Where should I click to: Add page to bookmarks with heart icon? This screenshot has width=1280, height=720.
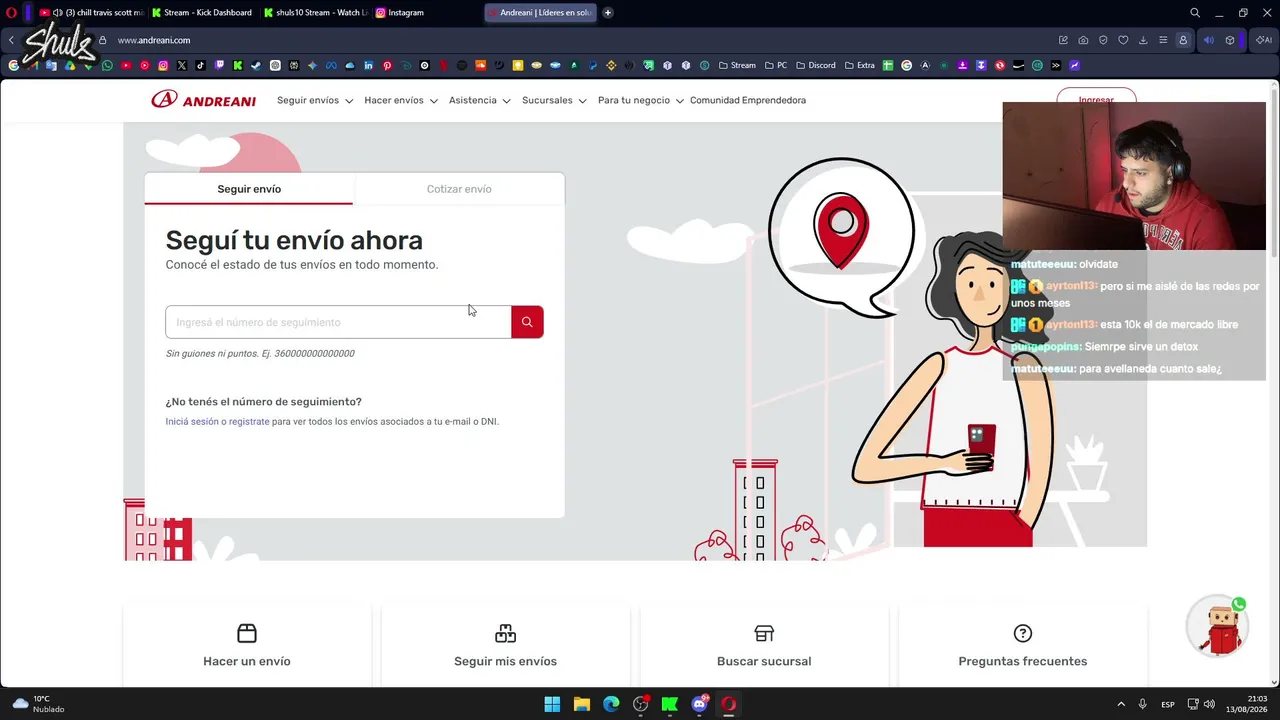pos(1123,40)
